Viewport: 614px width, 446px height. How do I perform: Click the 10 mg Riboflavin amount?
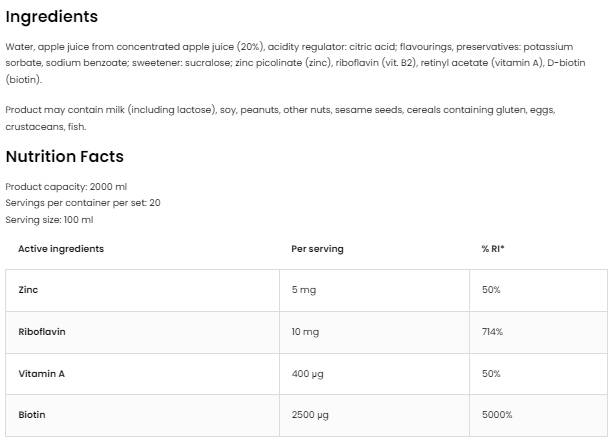pyautogui.click(x=305, y=331)
